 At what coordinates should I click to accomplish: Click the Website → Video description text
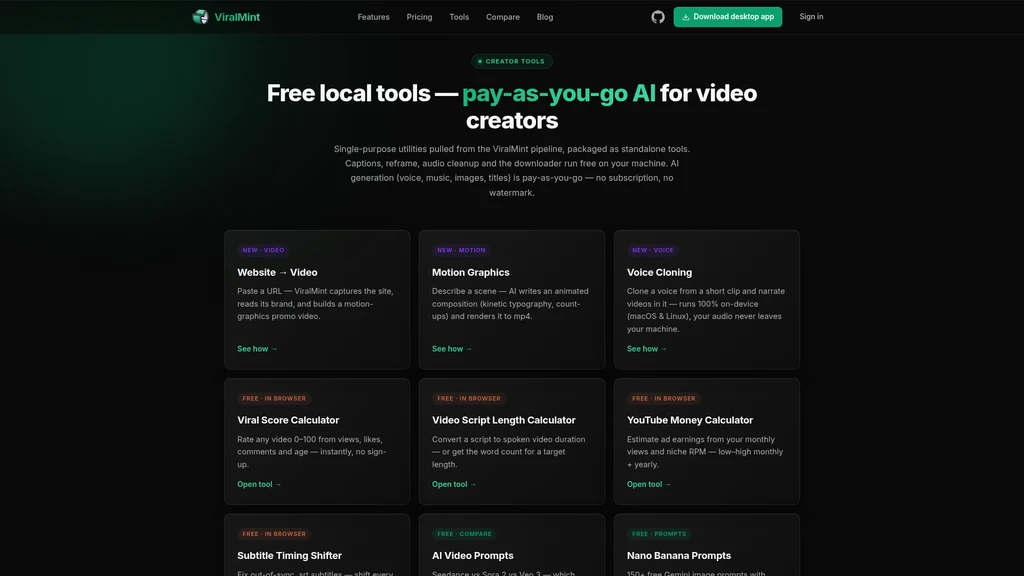315,304
